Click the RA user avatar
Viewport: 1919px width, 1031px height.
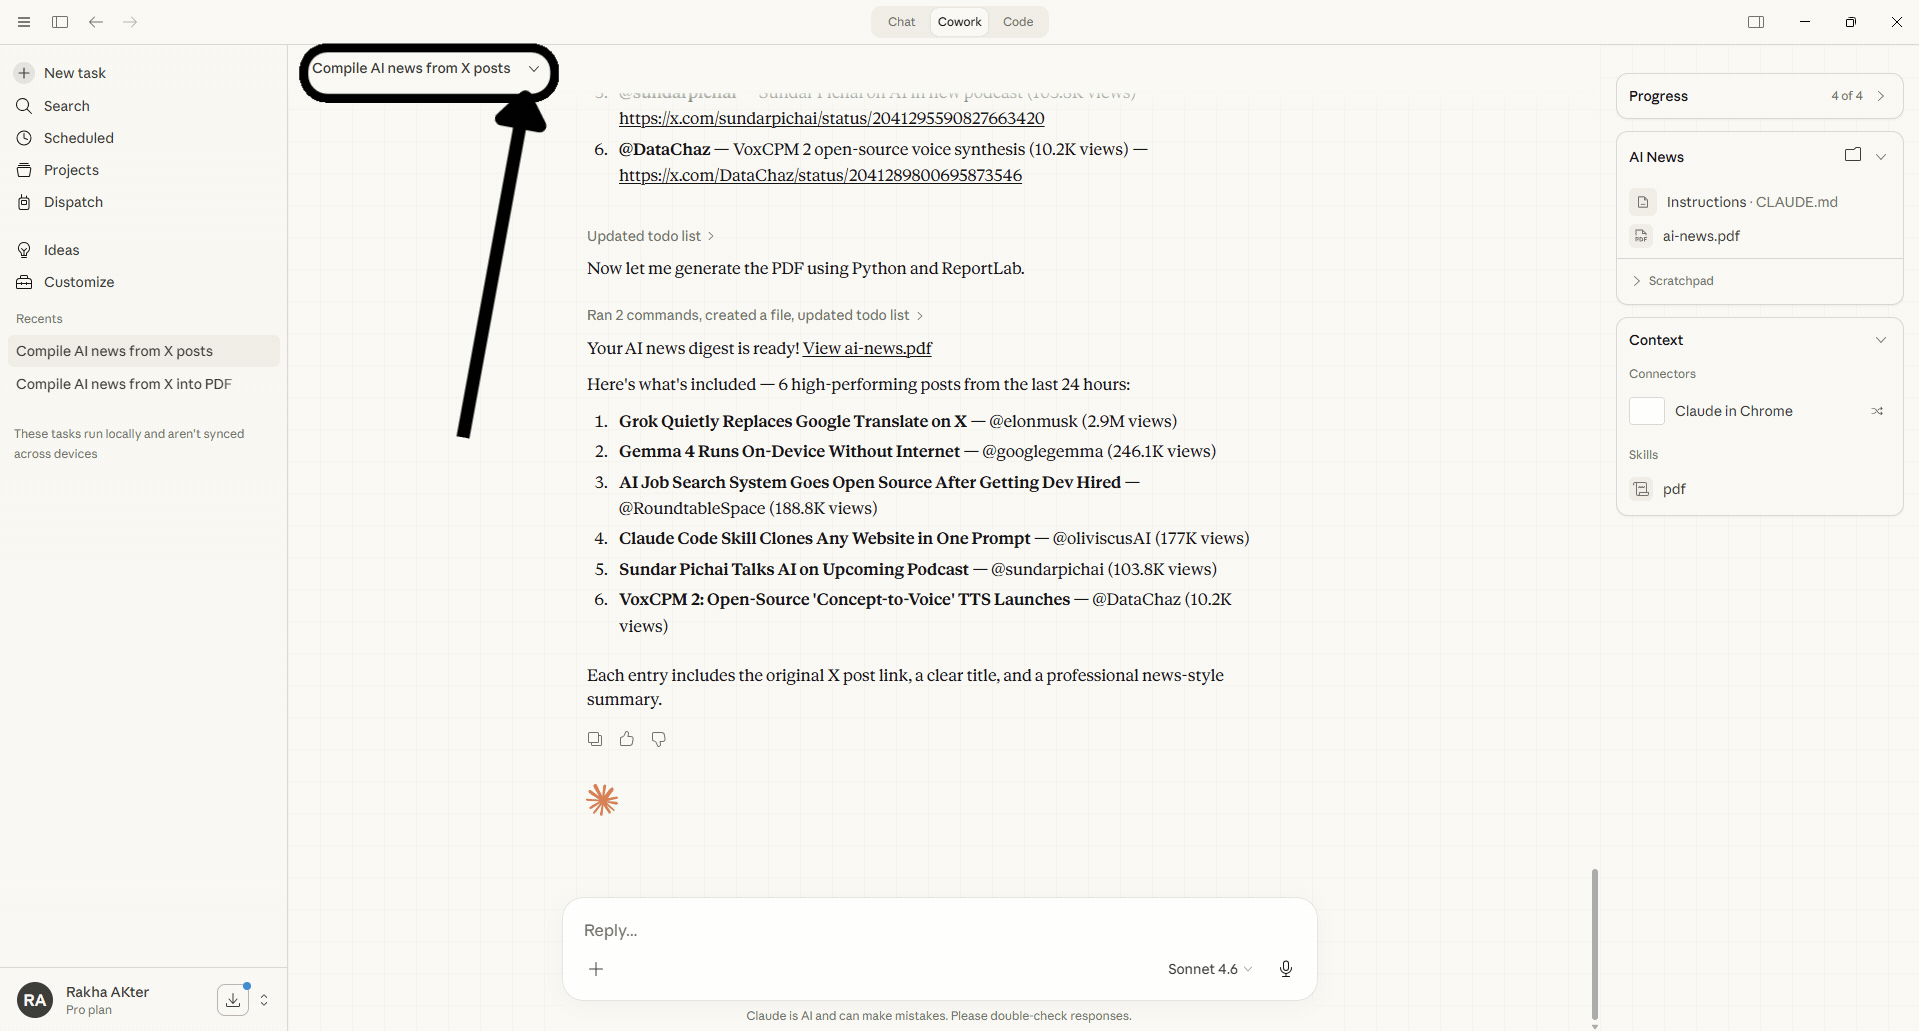[x=35, y=1000]
